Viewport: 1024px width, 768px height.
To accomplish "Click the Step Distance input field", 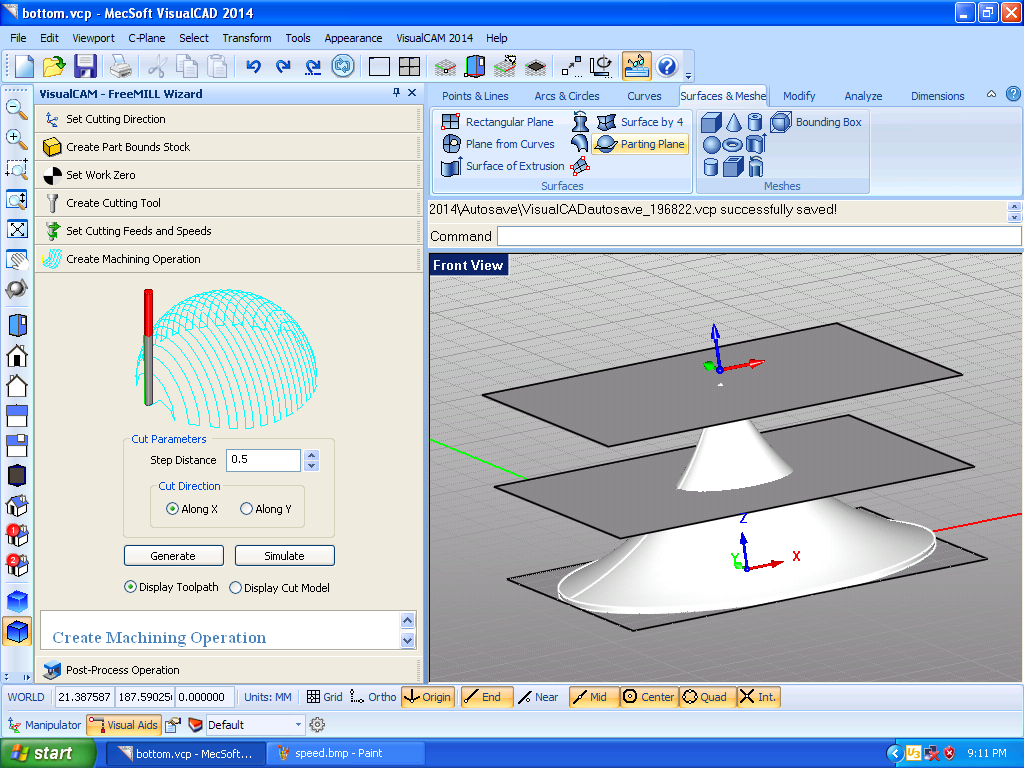I will [263, 460].
